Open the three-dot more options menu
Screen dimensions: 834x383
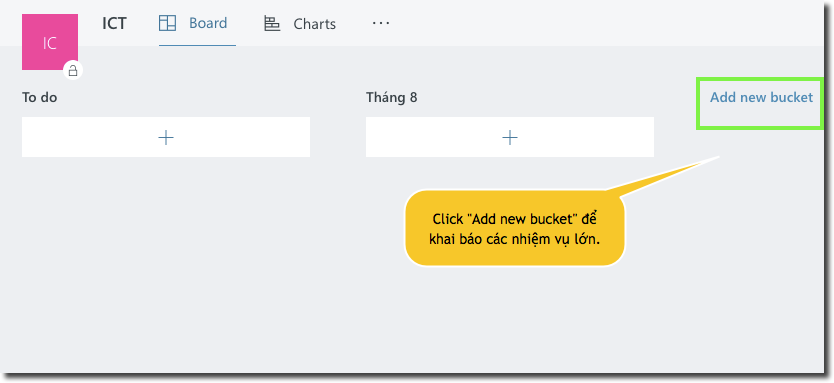coord(381,23)
